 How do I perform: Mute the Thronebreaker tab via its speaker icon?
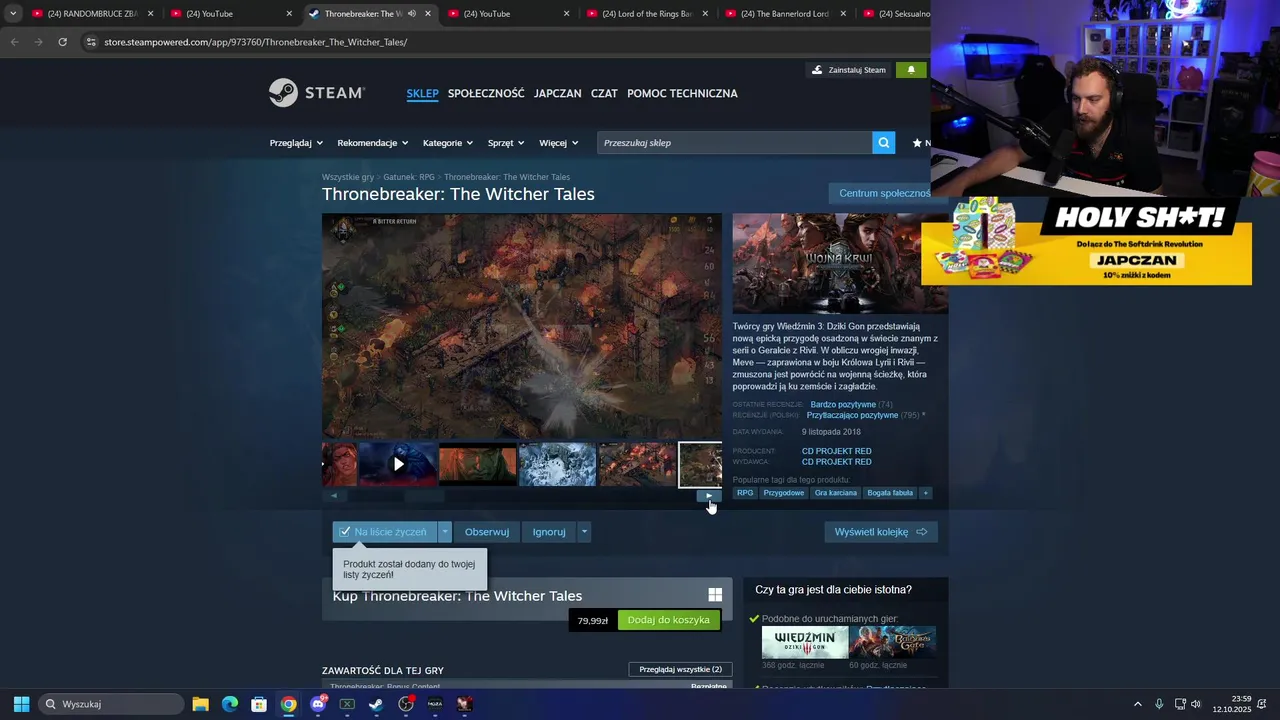[x=412, y=14]
